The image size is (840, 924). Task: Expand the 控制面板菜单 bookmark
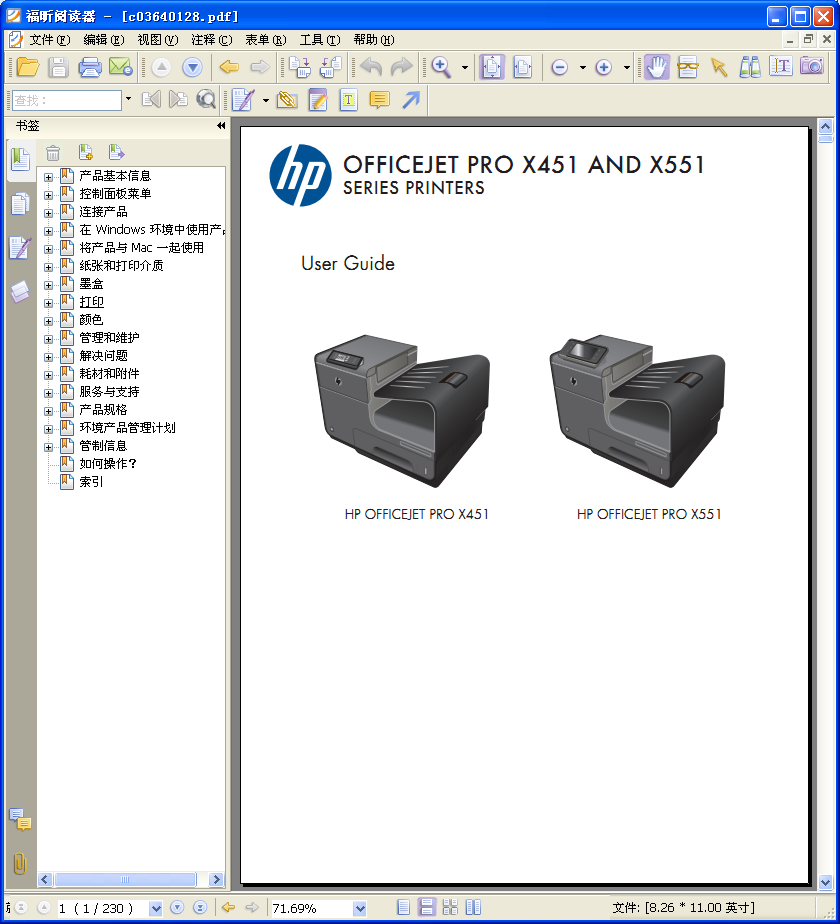[48, 195]
